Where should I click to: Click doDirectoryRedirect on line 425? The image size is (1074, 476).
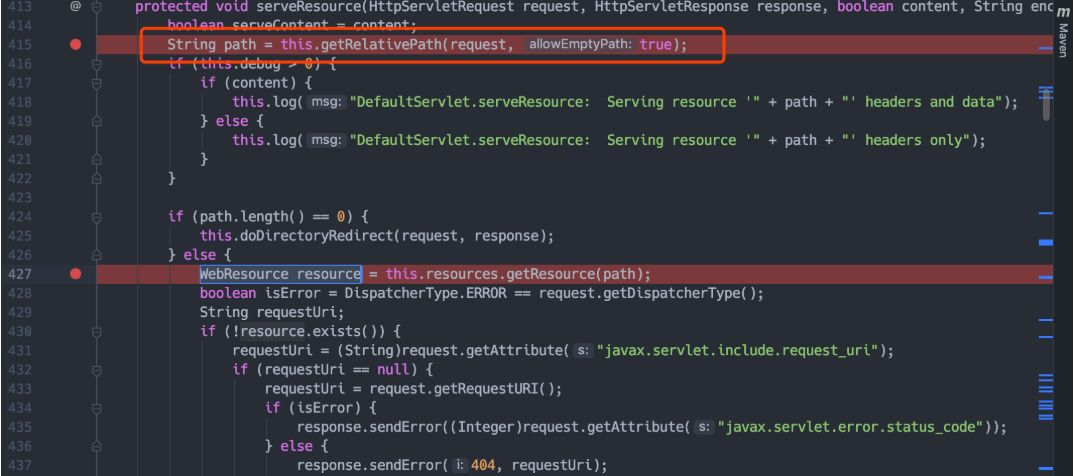tap(316, 236)
